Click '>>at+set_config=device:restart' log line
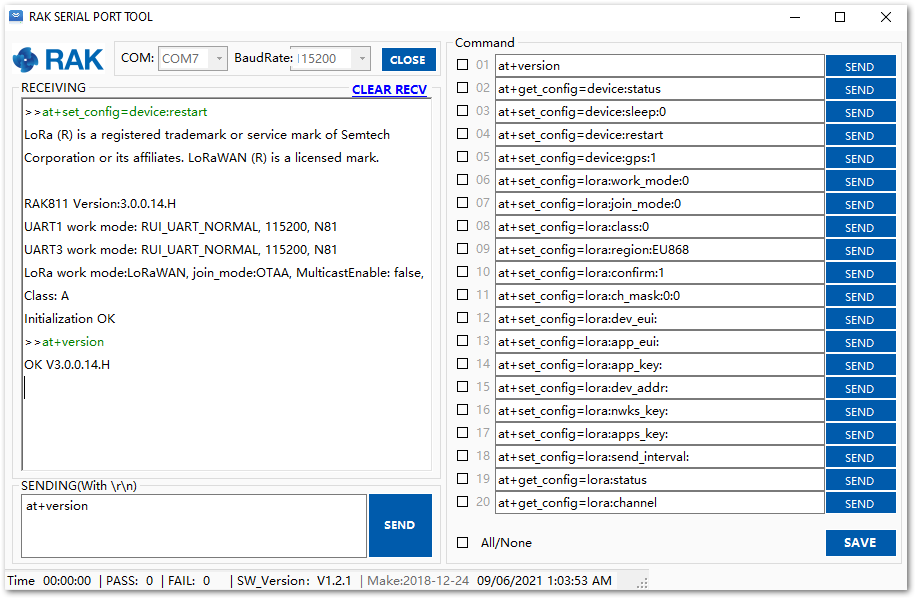Screen dimensions: 916x599 pyautogui.click(x=116, y=112)
